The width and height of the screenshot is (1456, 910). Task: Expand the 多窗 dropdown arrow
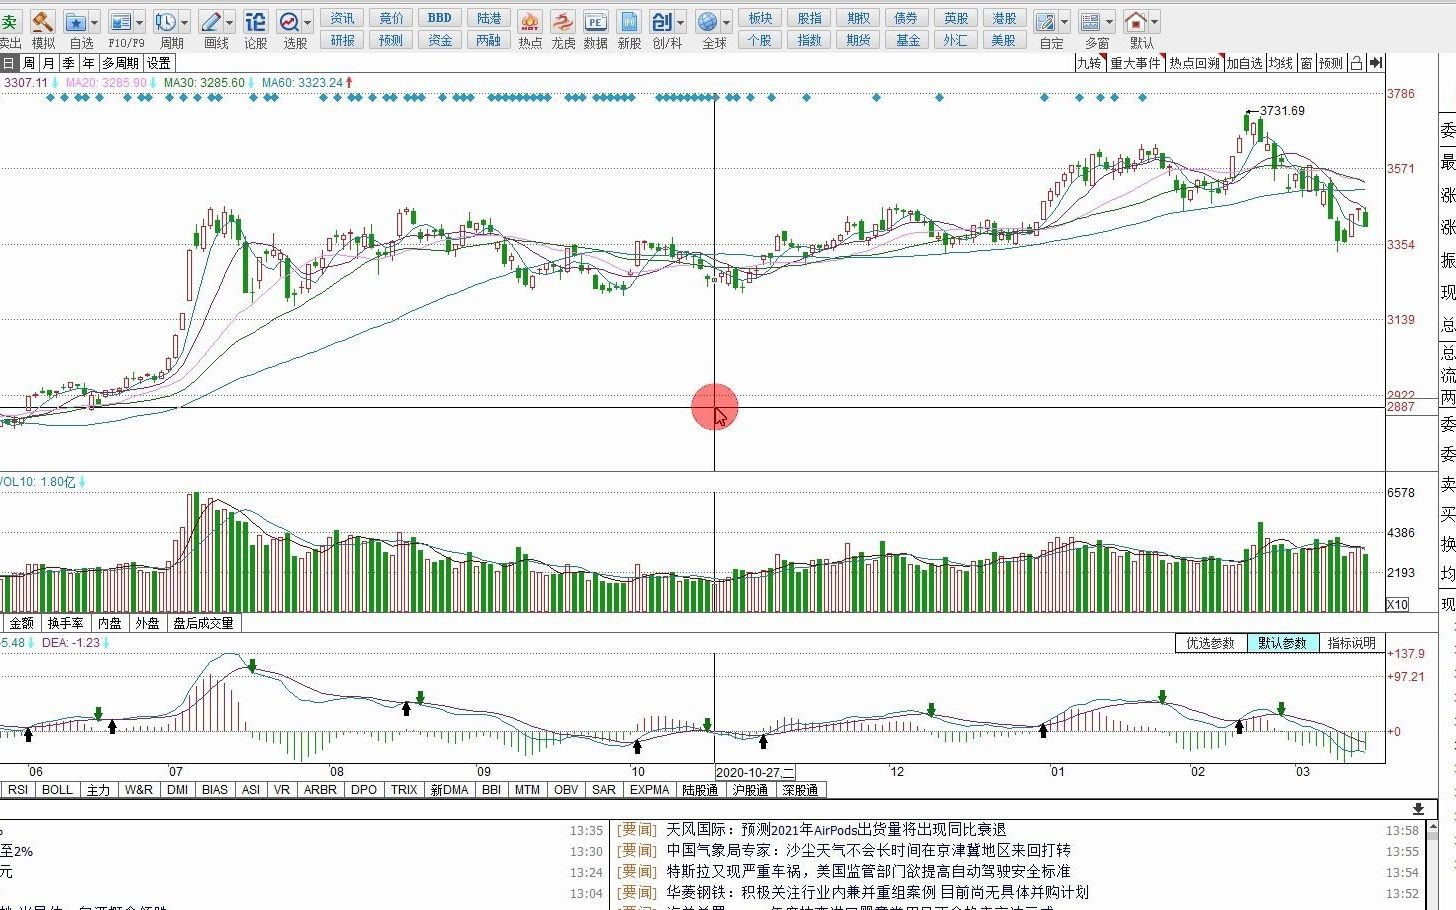point(1110,21)
